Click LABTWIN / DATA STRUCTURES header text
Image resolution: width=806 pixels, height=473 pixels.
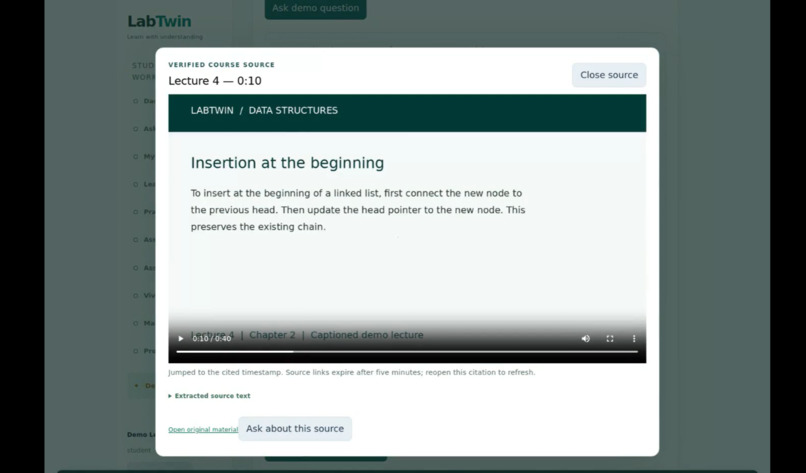[264, 111]
